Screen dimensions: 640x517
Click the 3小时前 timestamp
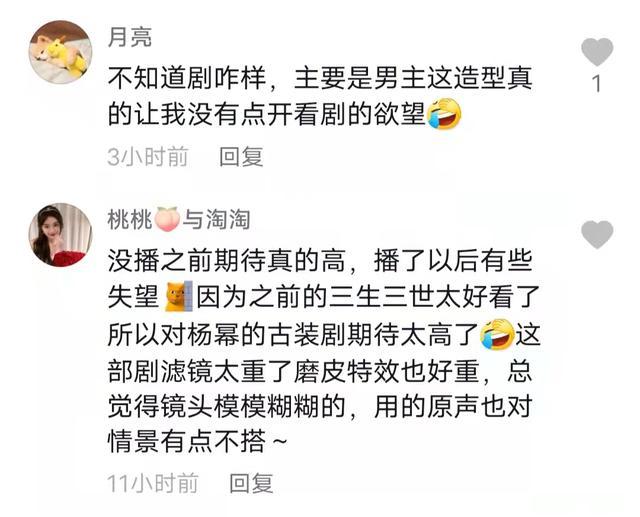pyautogui.click(x=147, y=157)
